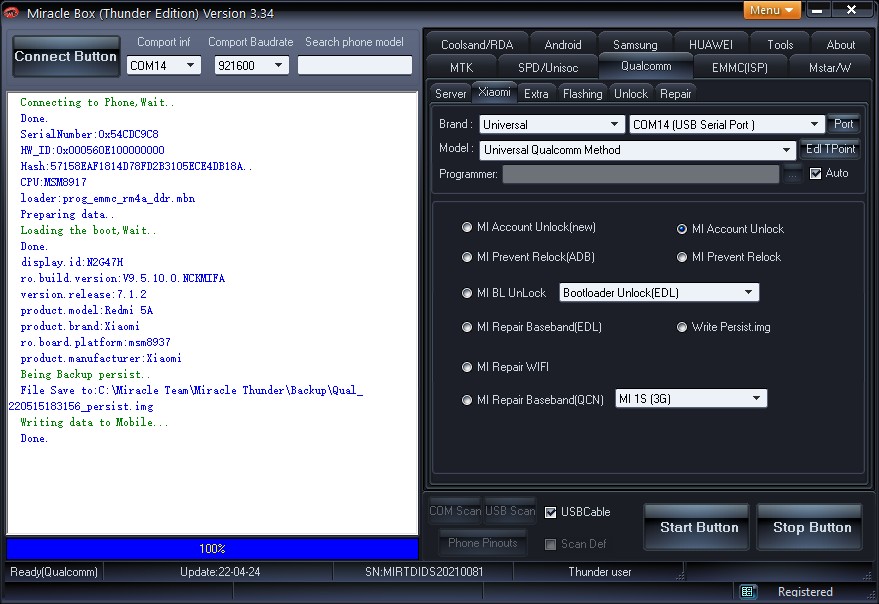Open the Comport Baudrate 921600 dropdown
This screenshot has width=879, height=604.
click(x=252, y=65)
